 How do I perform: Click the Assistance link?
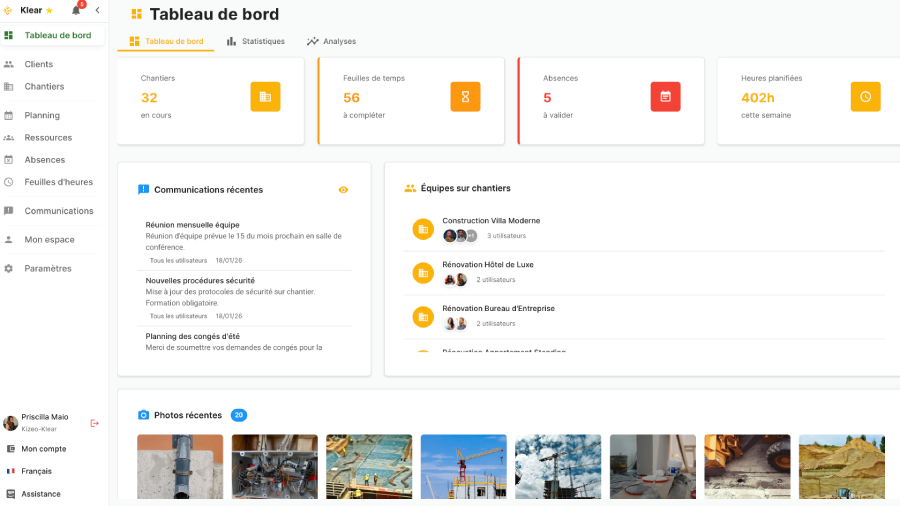[x=41, y=494]
